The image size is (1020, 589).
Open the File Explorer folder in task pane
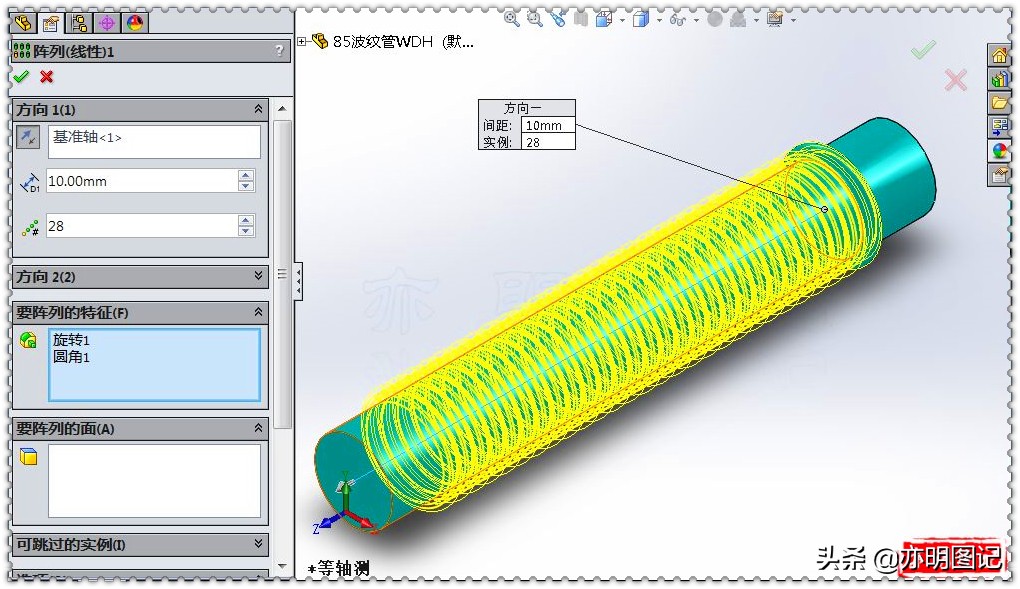1000,102
